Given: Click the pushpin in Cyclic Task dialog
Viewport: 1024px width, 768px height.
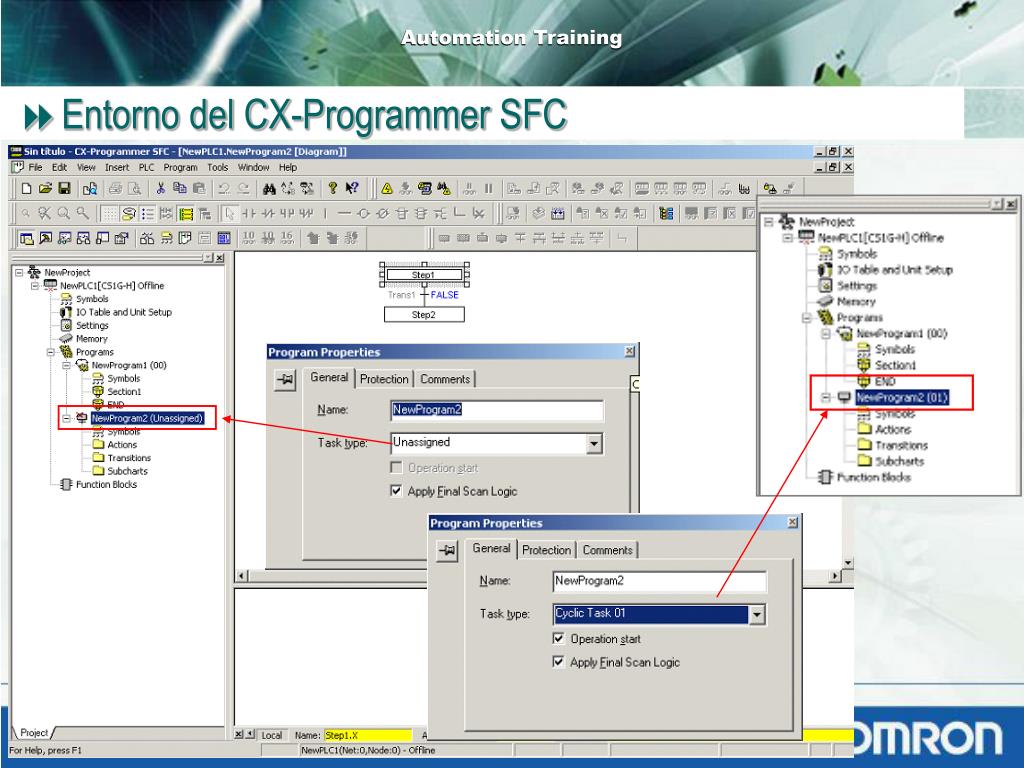Looking at the screenshot, I should click(x=447, y=550).
